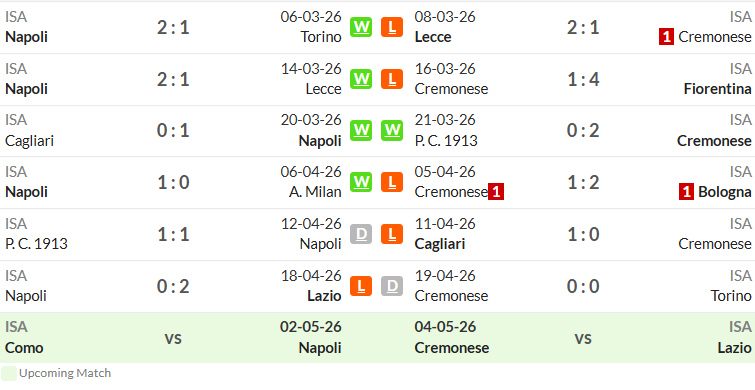755x390 pixels.
Task: Click the orange L badge next to Lazio 18-04-26
Action: coord(361,286)
